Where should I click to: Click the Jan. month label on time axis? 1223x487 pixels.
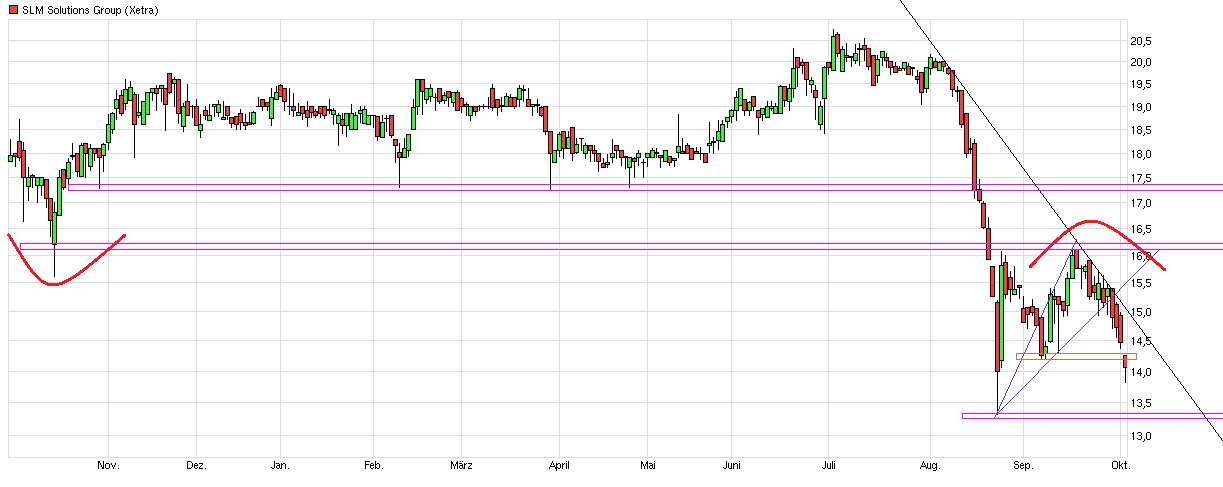(281, 466)
